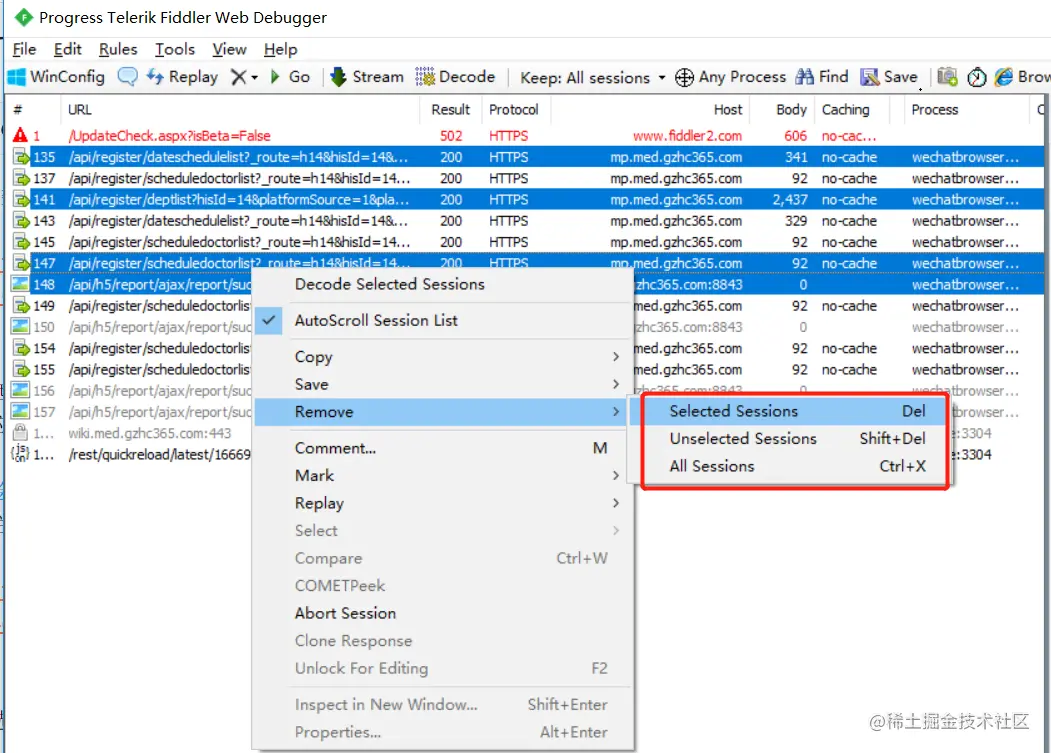Choose Abort Session
Viewport: 1051px width, 753px height.
tap(442, 613)
